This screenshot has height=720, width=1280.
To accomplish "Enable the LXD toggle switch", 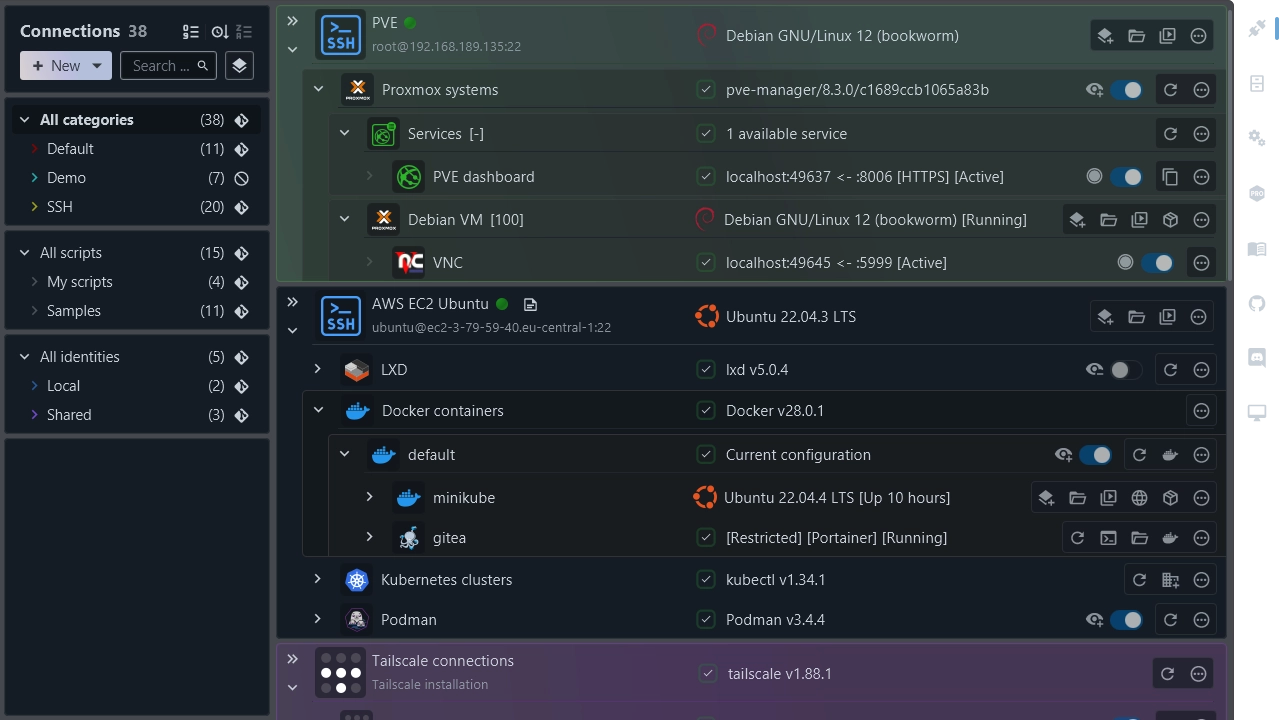I will tap(1125, 370).
